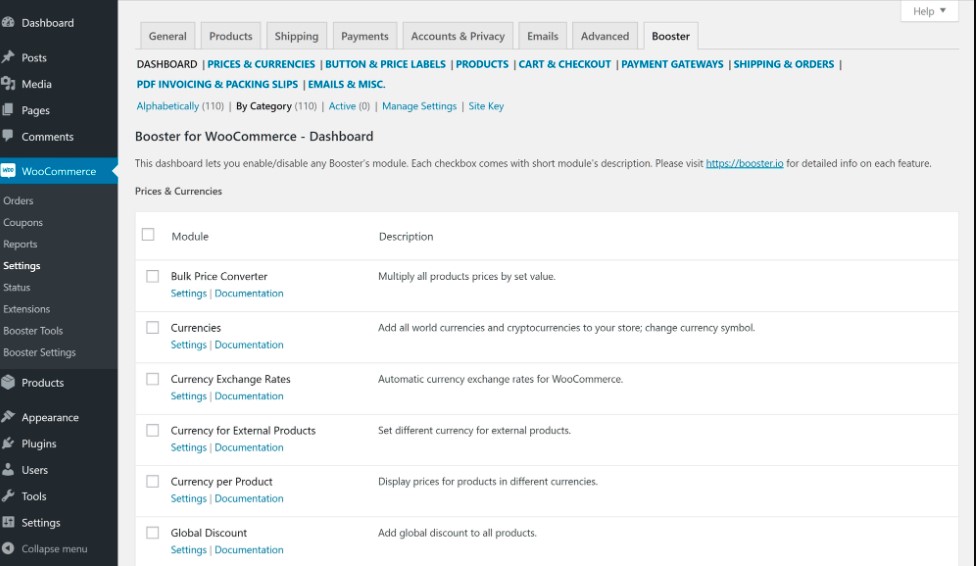Click the Plugins plug icon
This screenshot has width=976, height=566.
pos(7,443)
